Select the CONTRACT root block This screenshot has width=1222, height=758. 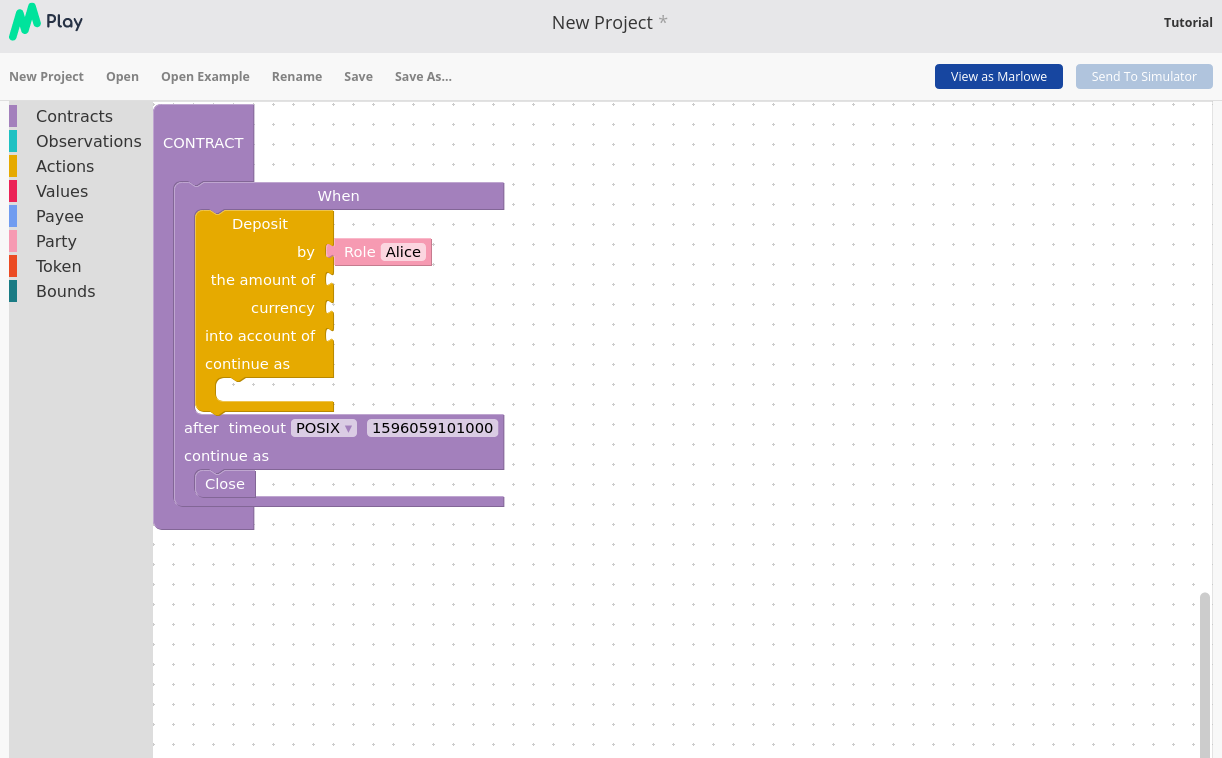coord(203,143)
